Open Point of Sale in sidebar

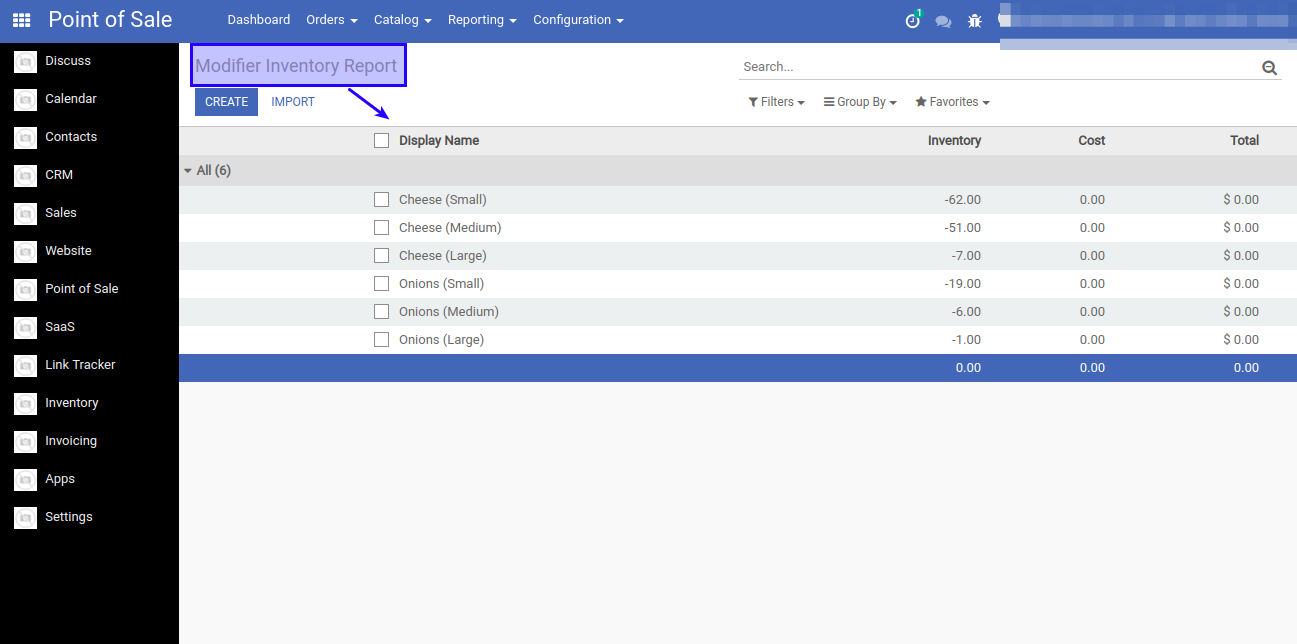coord(81,289)
